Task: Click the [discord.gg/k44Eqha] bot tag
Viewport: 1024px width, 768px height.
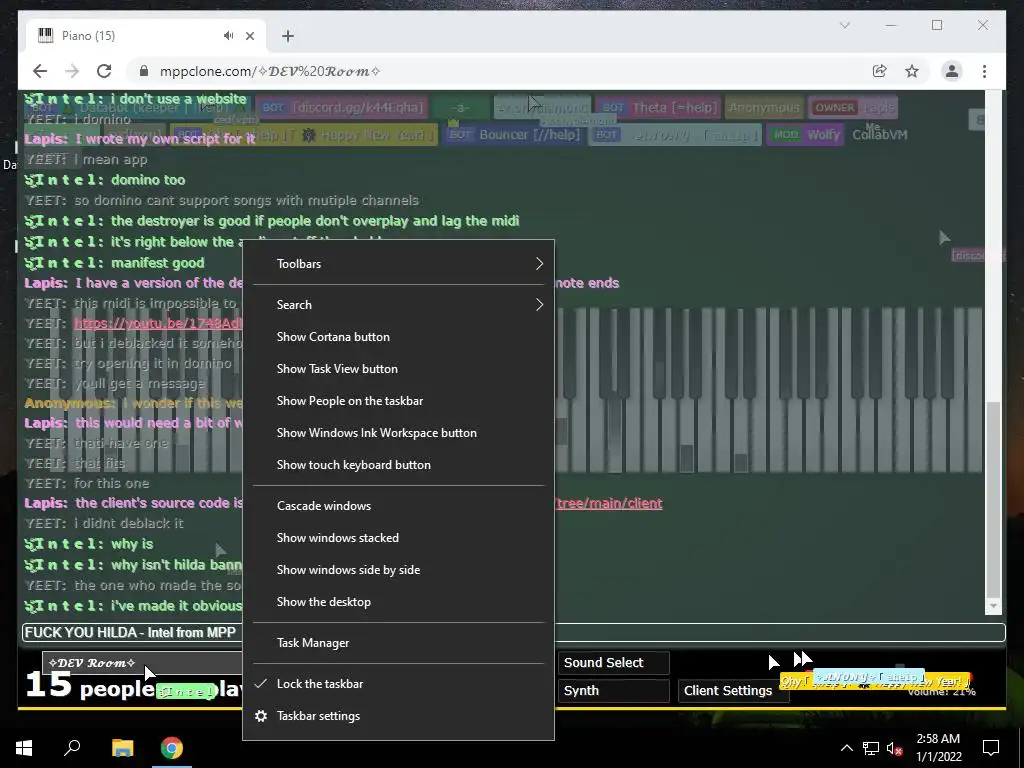Action: [x=342, y=108]
